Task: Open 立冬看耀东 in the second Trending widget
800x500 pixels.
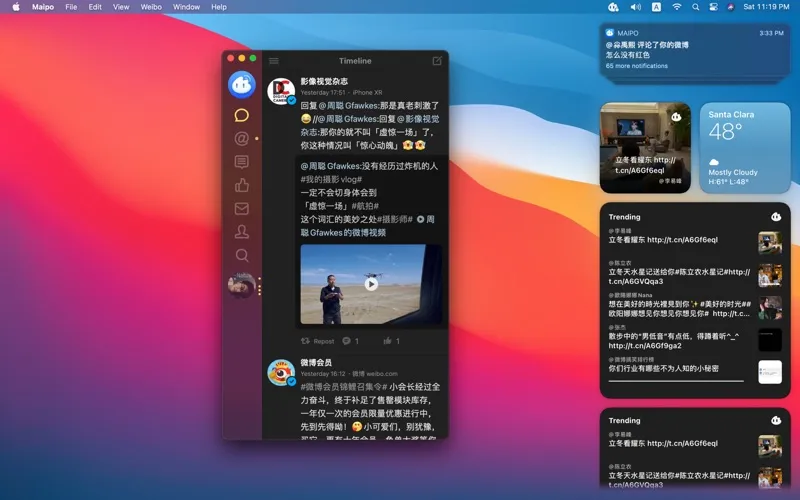Action: 663,443
